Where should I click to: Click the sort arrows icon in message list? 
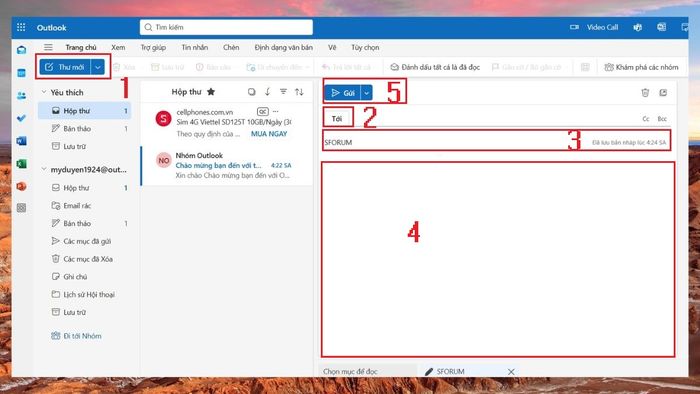(x=299, y=92)
